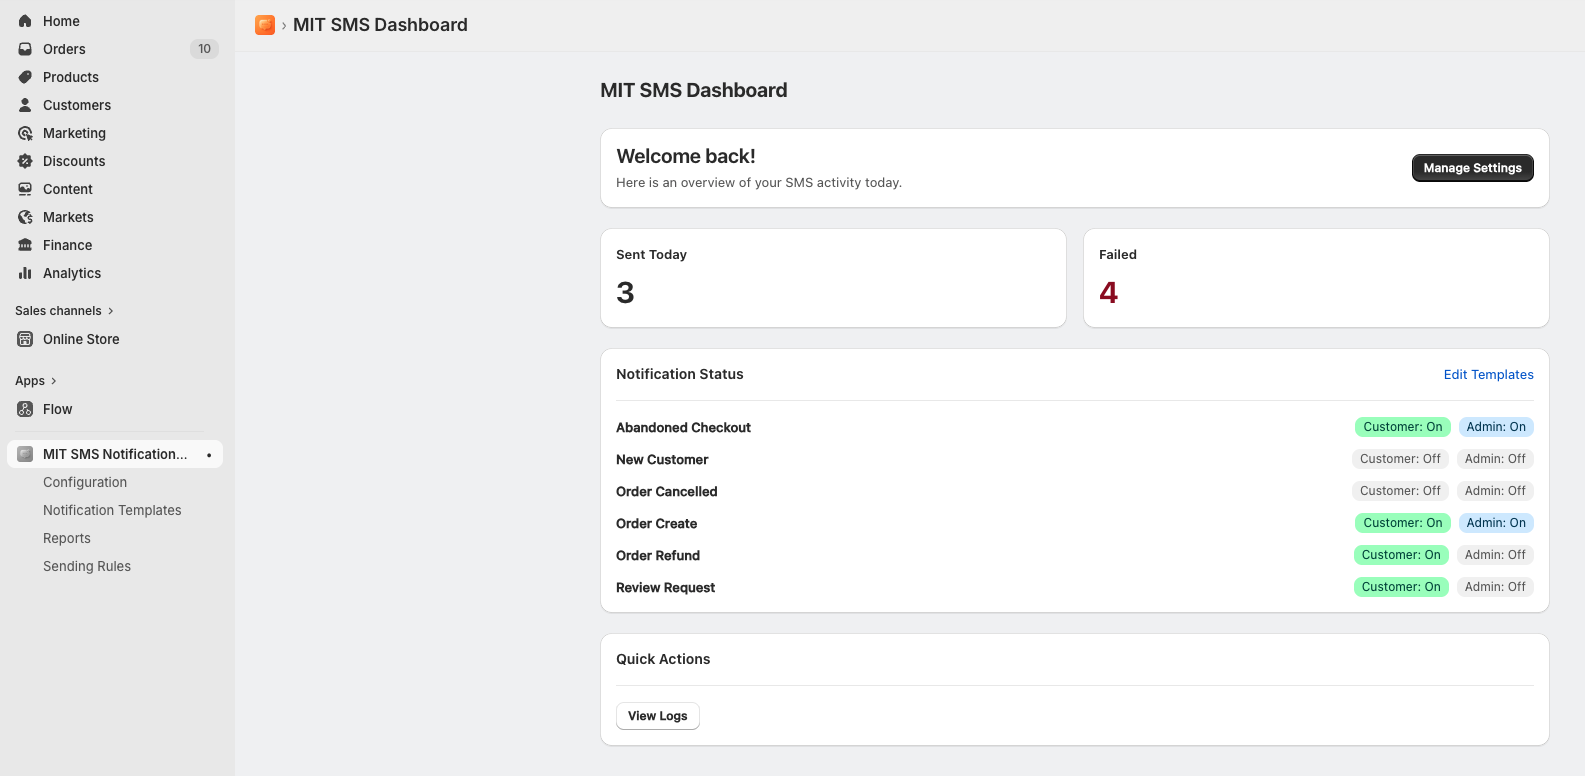The image size is (1585, 776).
Task: Click the Manage Settings button
Action: click(x=1472, y=168)
